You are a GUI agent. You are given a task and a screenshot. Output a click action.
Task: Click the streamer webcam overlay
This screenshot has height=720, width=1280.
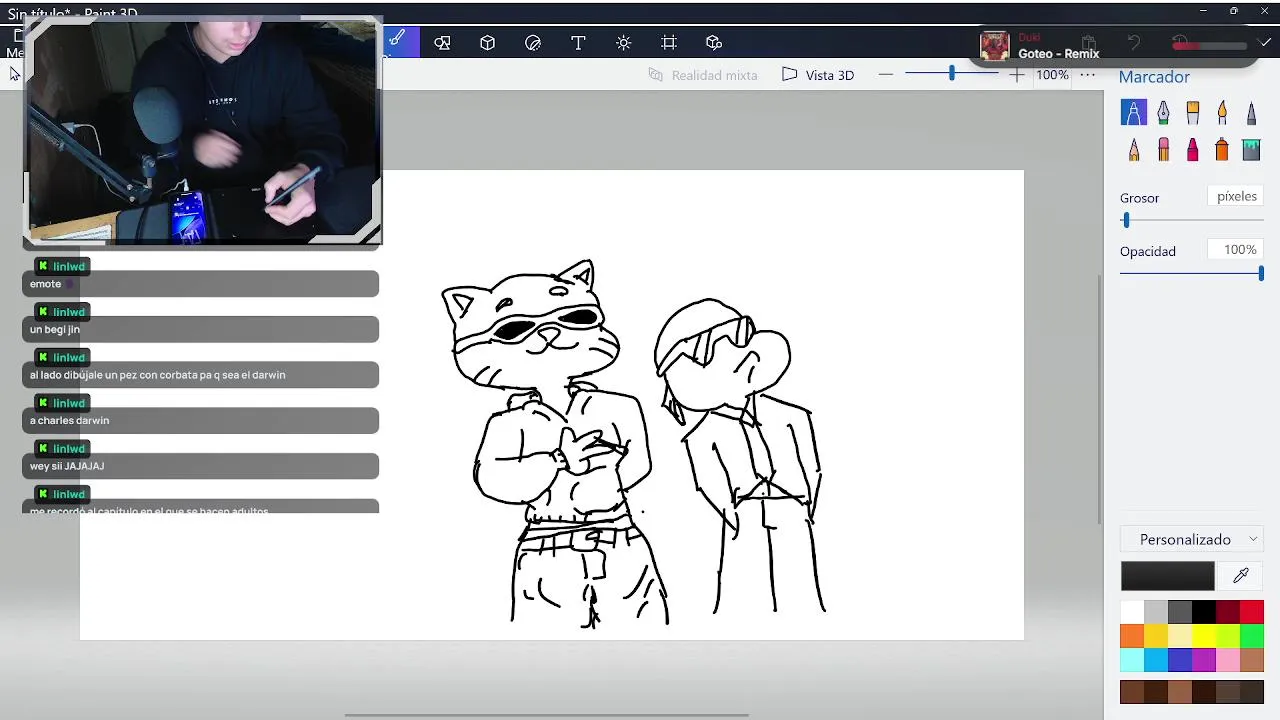point(202,130)
